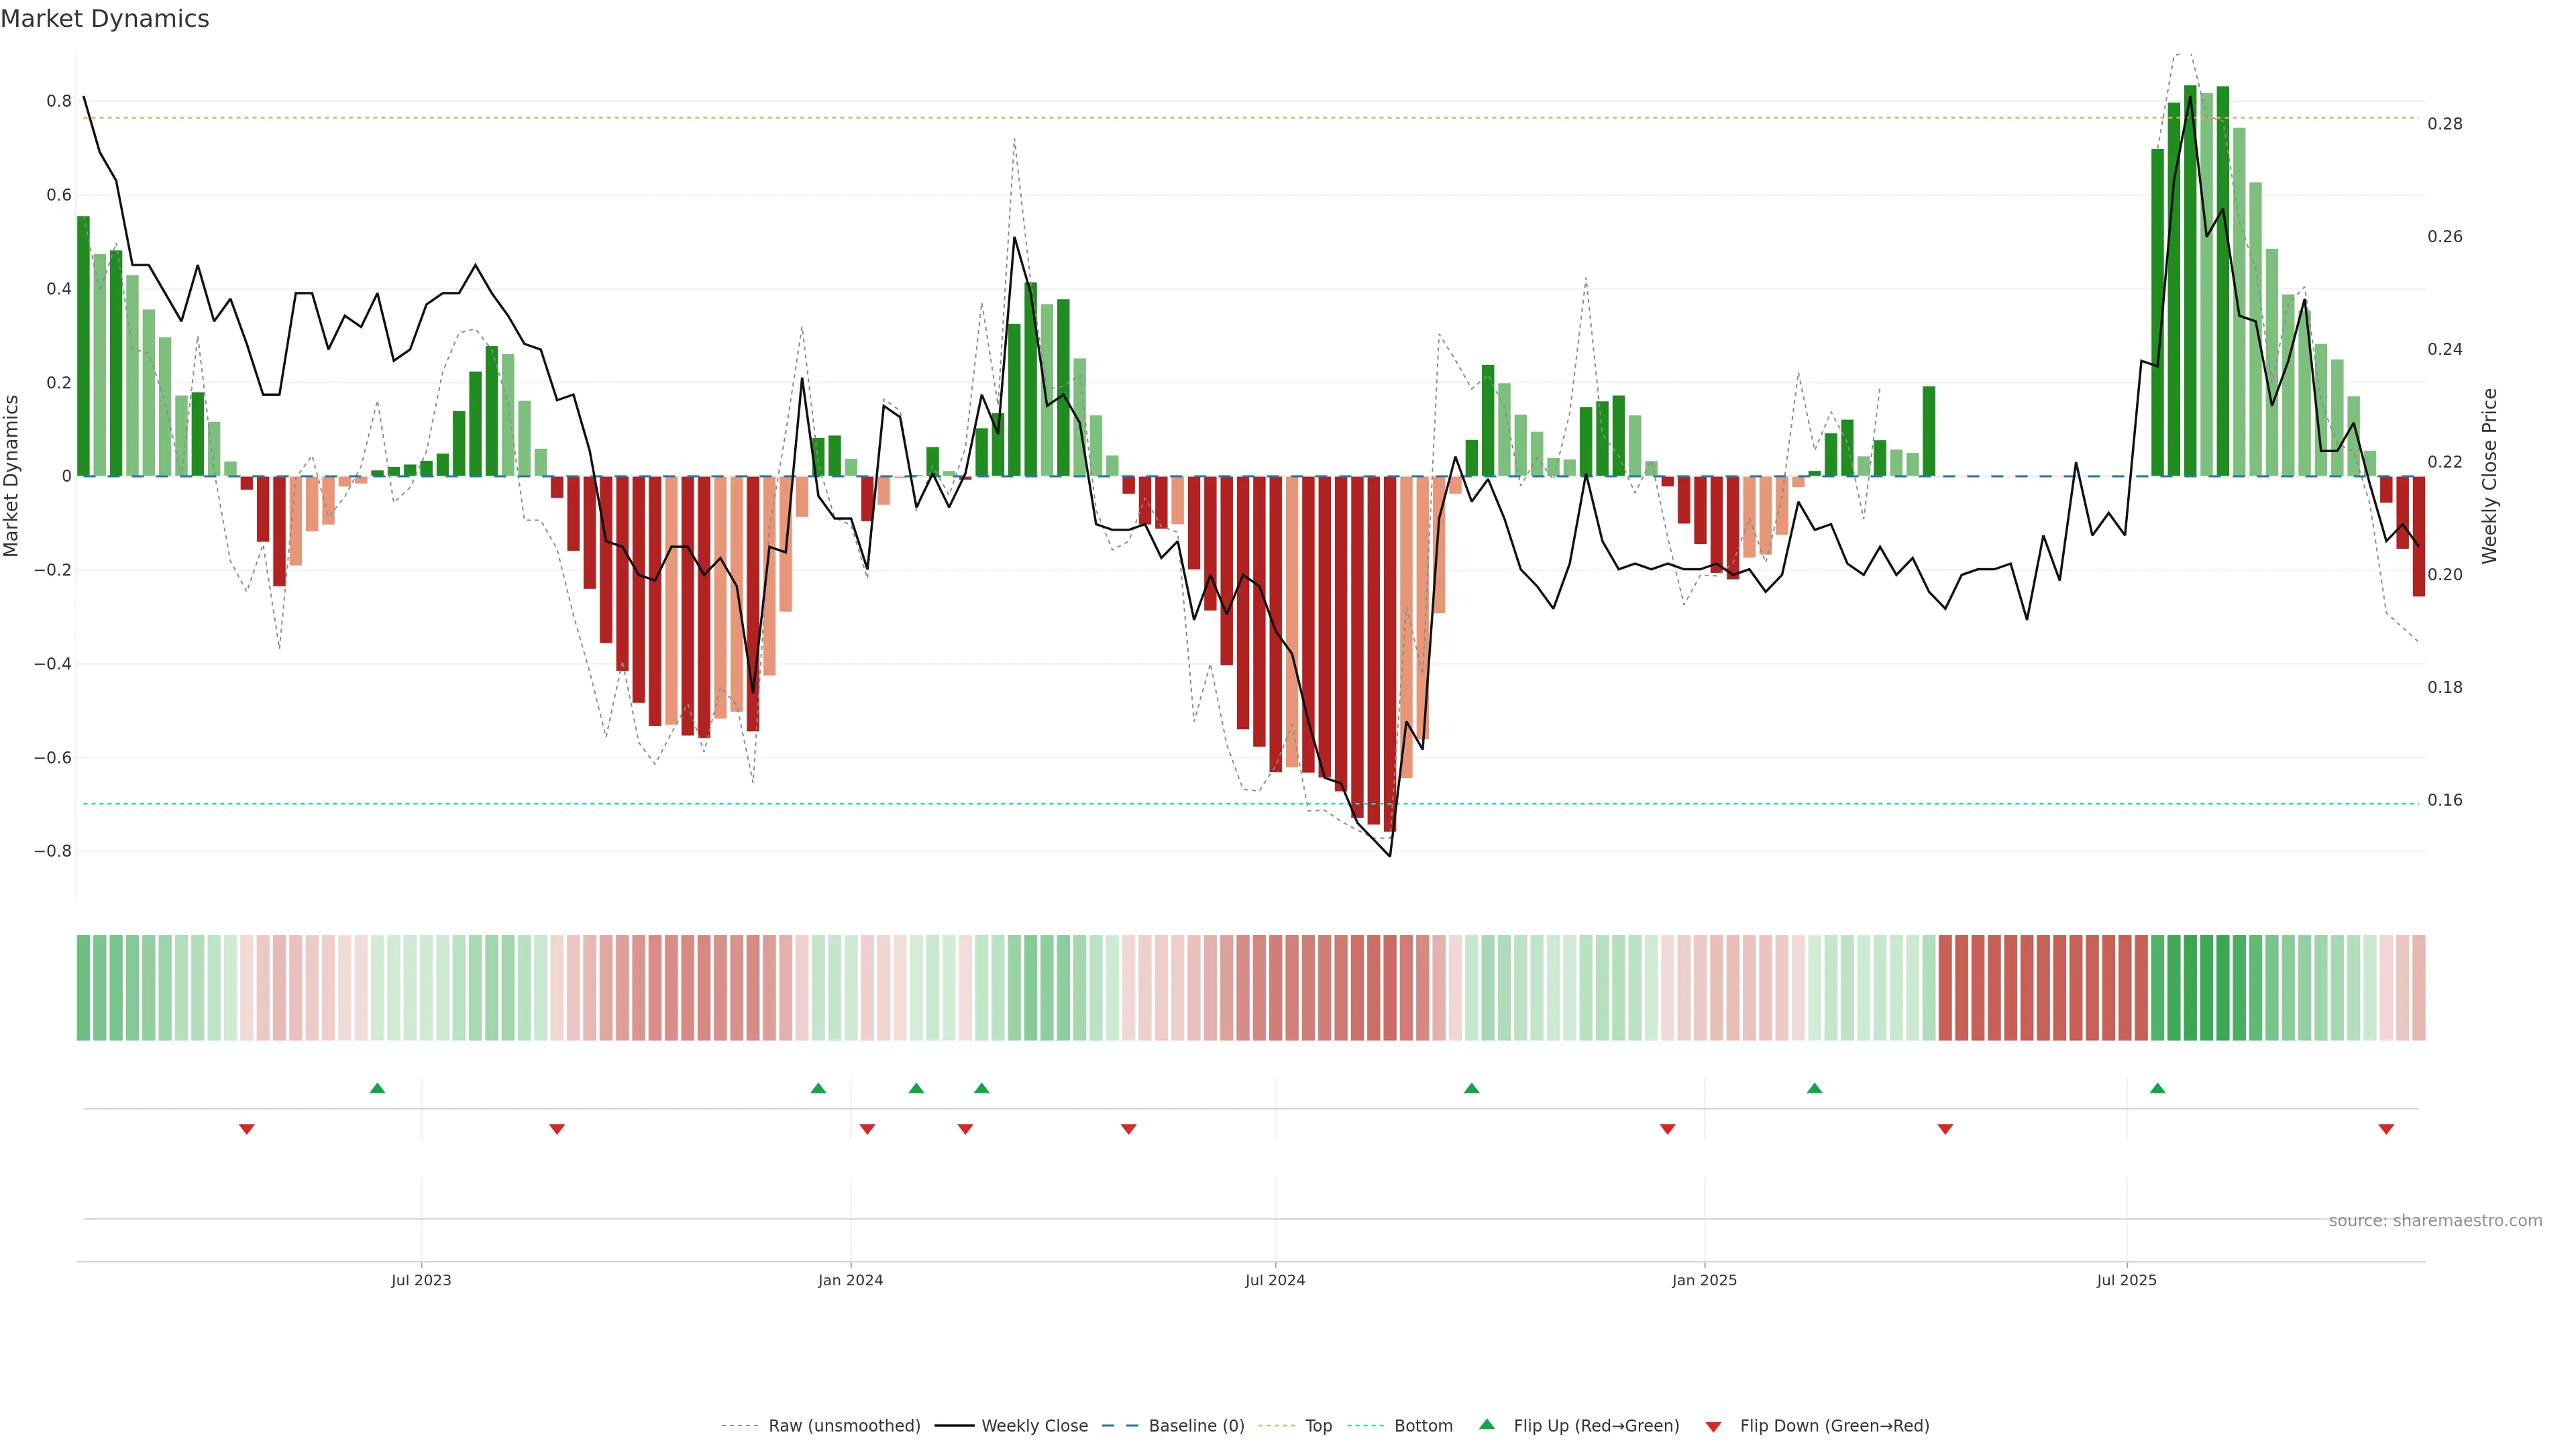Click the Jan 2024 x-axis label
2576x1449 pixels.
click(x=850, y=1280)
